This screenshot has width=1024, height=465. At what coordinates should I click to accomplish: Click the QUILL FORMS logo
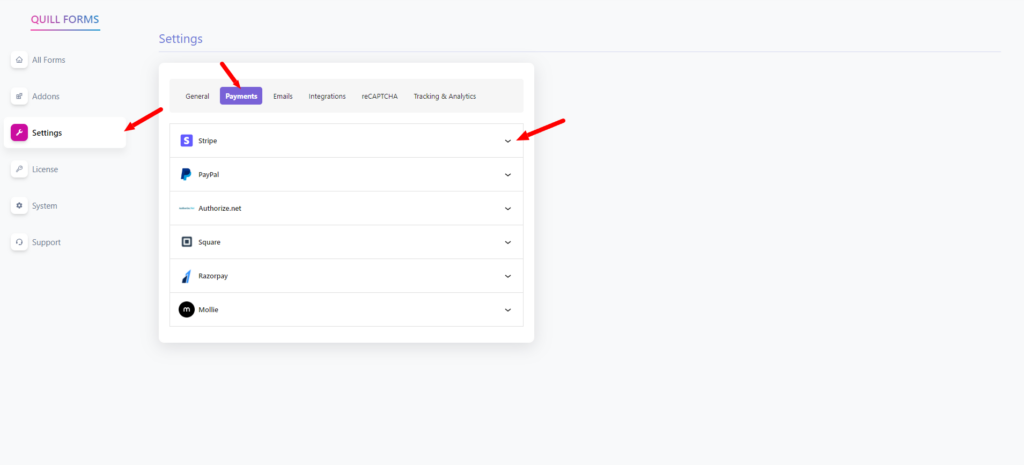pyautogui.click(x=65, y=20)
